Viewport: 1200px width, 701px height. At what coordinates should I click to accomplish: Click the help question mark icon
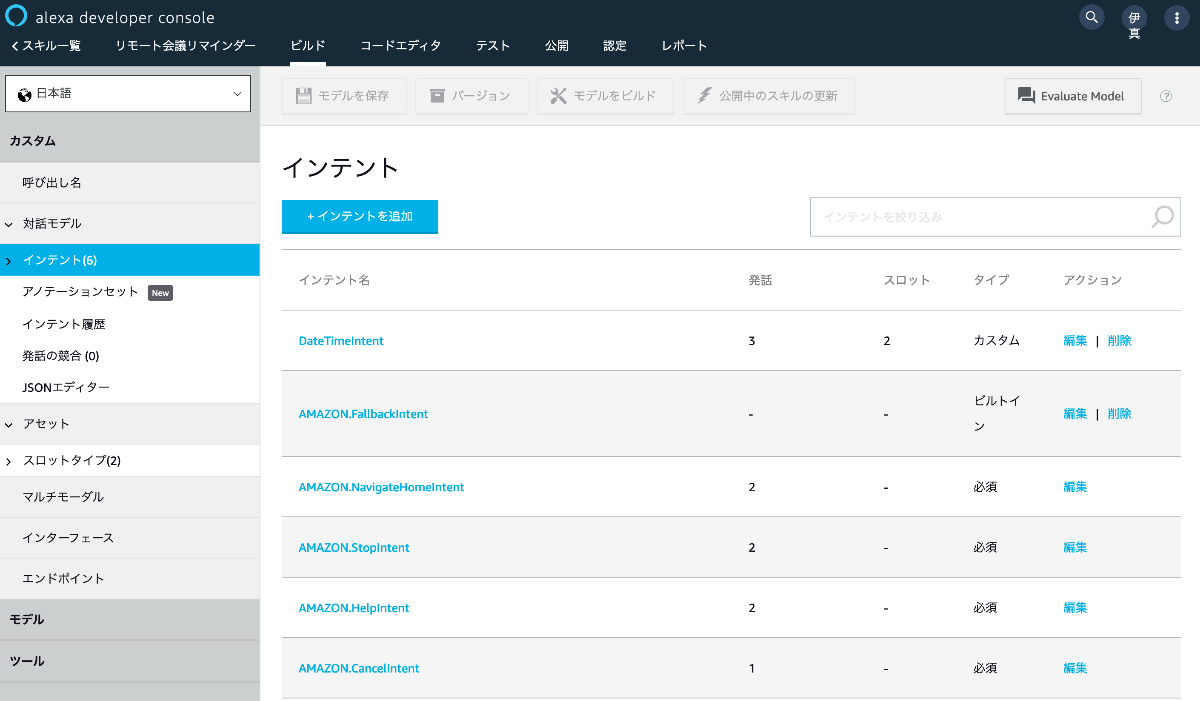pos(1166,96)
